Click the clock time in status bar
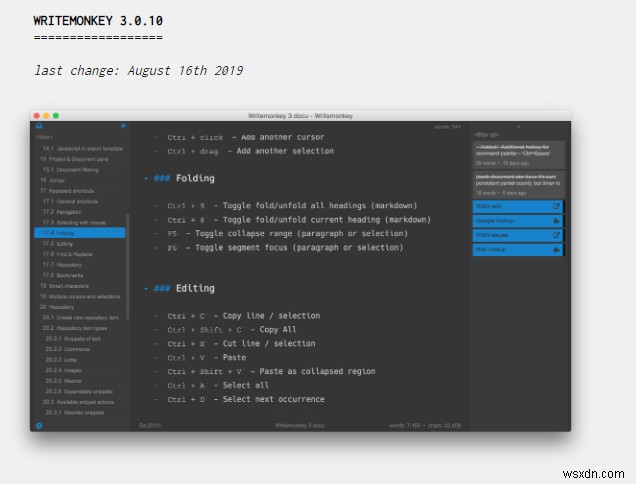The height and width of the screenshot is (484, 636). [150, 426]
